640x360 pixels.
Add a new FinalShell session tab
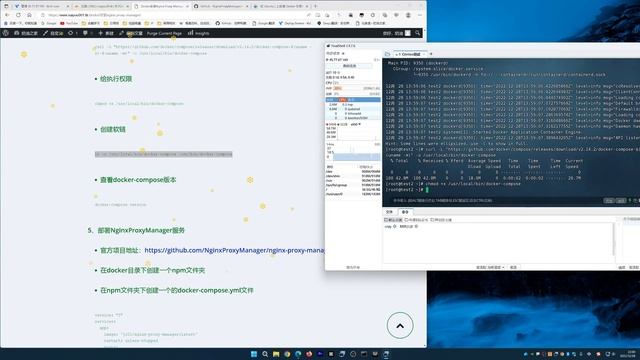[x=431, y=54]
